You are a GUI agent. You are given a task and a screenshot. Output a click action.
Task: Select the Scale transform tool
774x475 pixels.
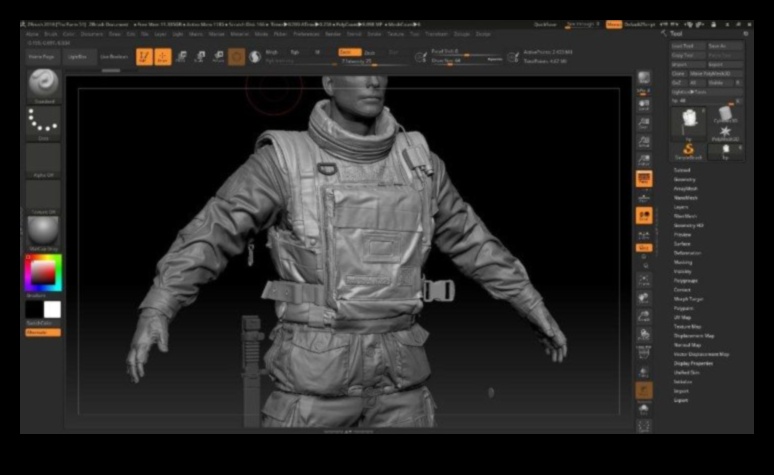200,57
